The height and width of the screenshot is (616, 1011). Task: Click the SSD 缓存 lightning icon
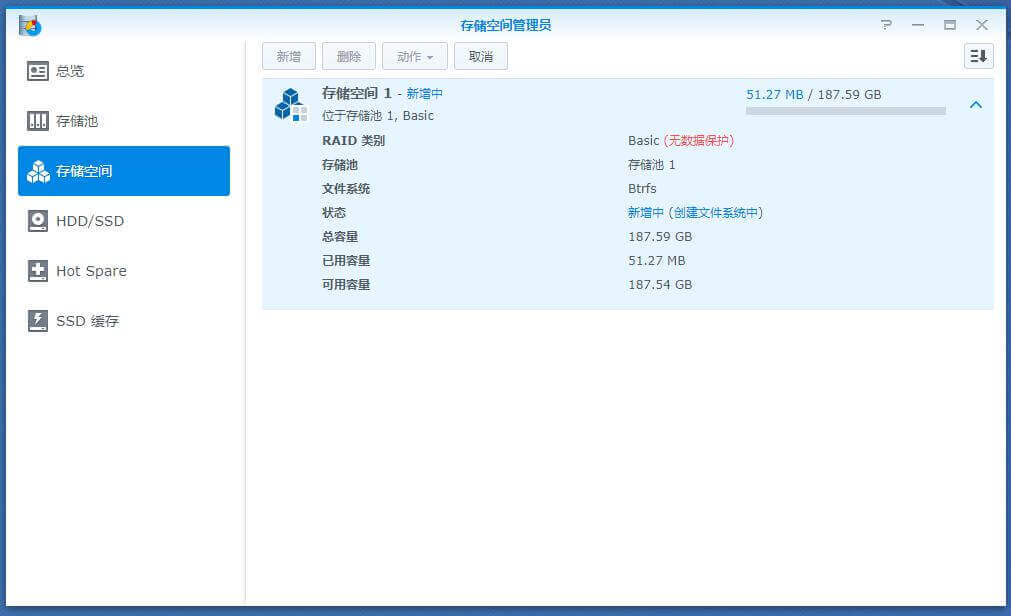pyautogui.click(x=38, y=321)
